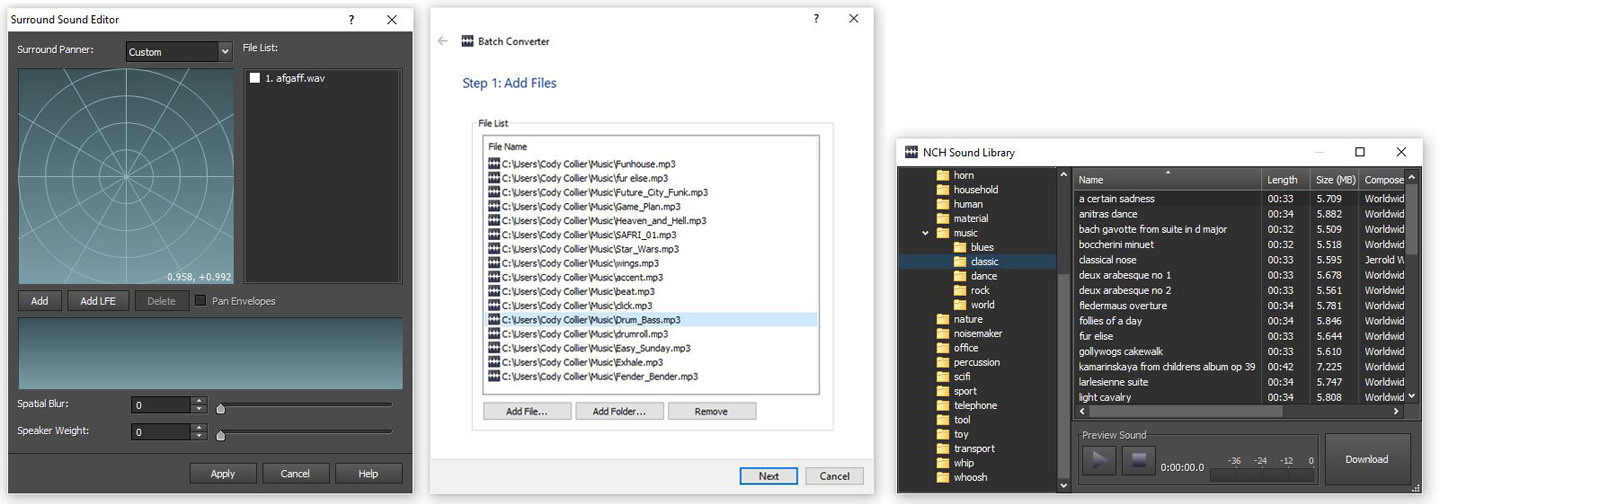The height and width of the screenshot is (504, 1600).
Task: Stop the preview sound
Action: point(1137,461)
